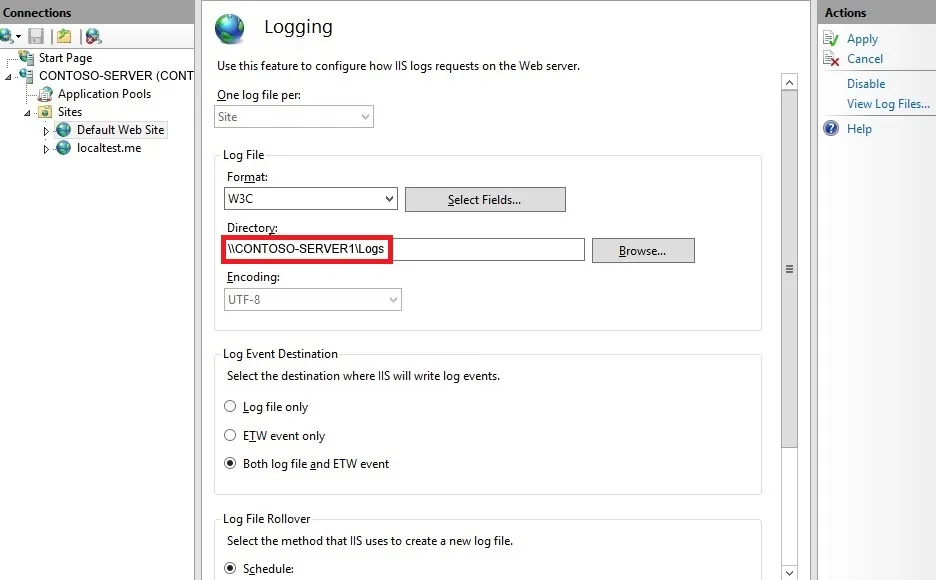Select Default Web Site tree item
Viewport: 936px width, 580px height.
click(x=121, y=129)
